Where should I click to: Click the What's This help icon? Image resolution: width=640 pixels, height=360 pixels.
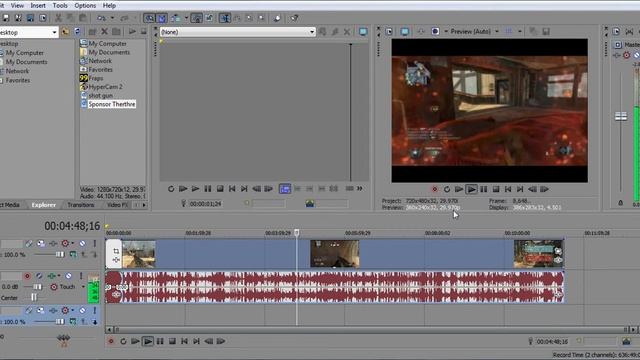(294, 18)
